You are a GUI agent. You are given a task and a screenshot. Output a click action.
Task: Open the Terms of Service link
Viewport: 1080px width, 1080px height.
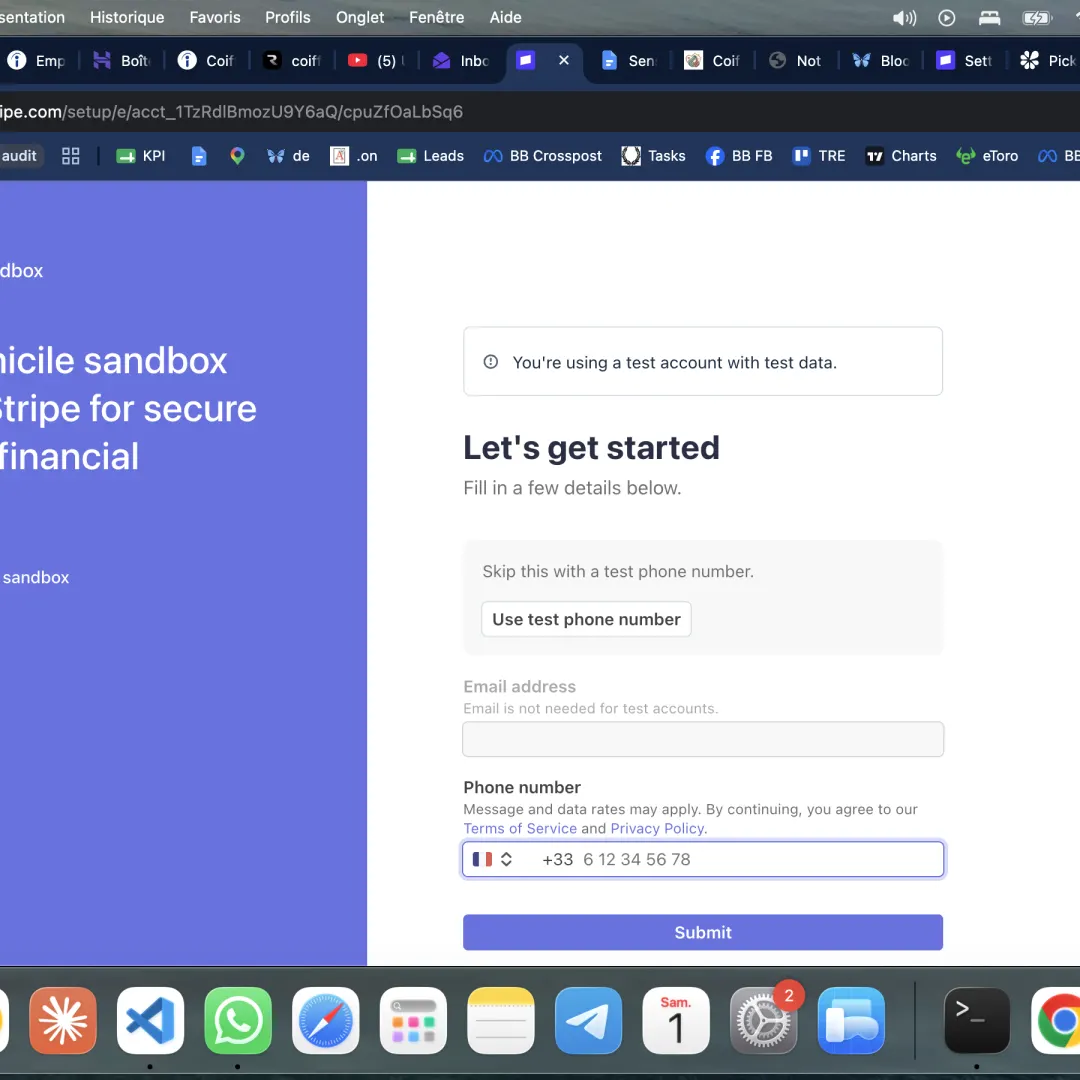pyautogui.click(x=520, y=828)
